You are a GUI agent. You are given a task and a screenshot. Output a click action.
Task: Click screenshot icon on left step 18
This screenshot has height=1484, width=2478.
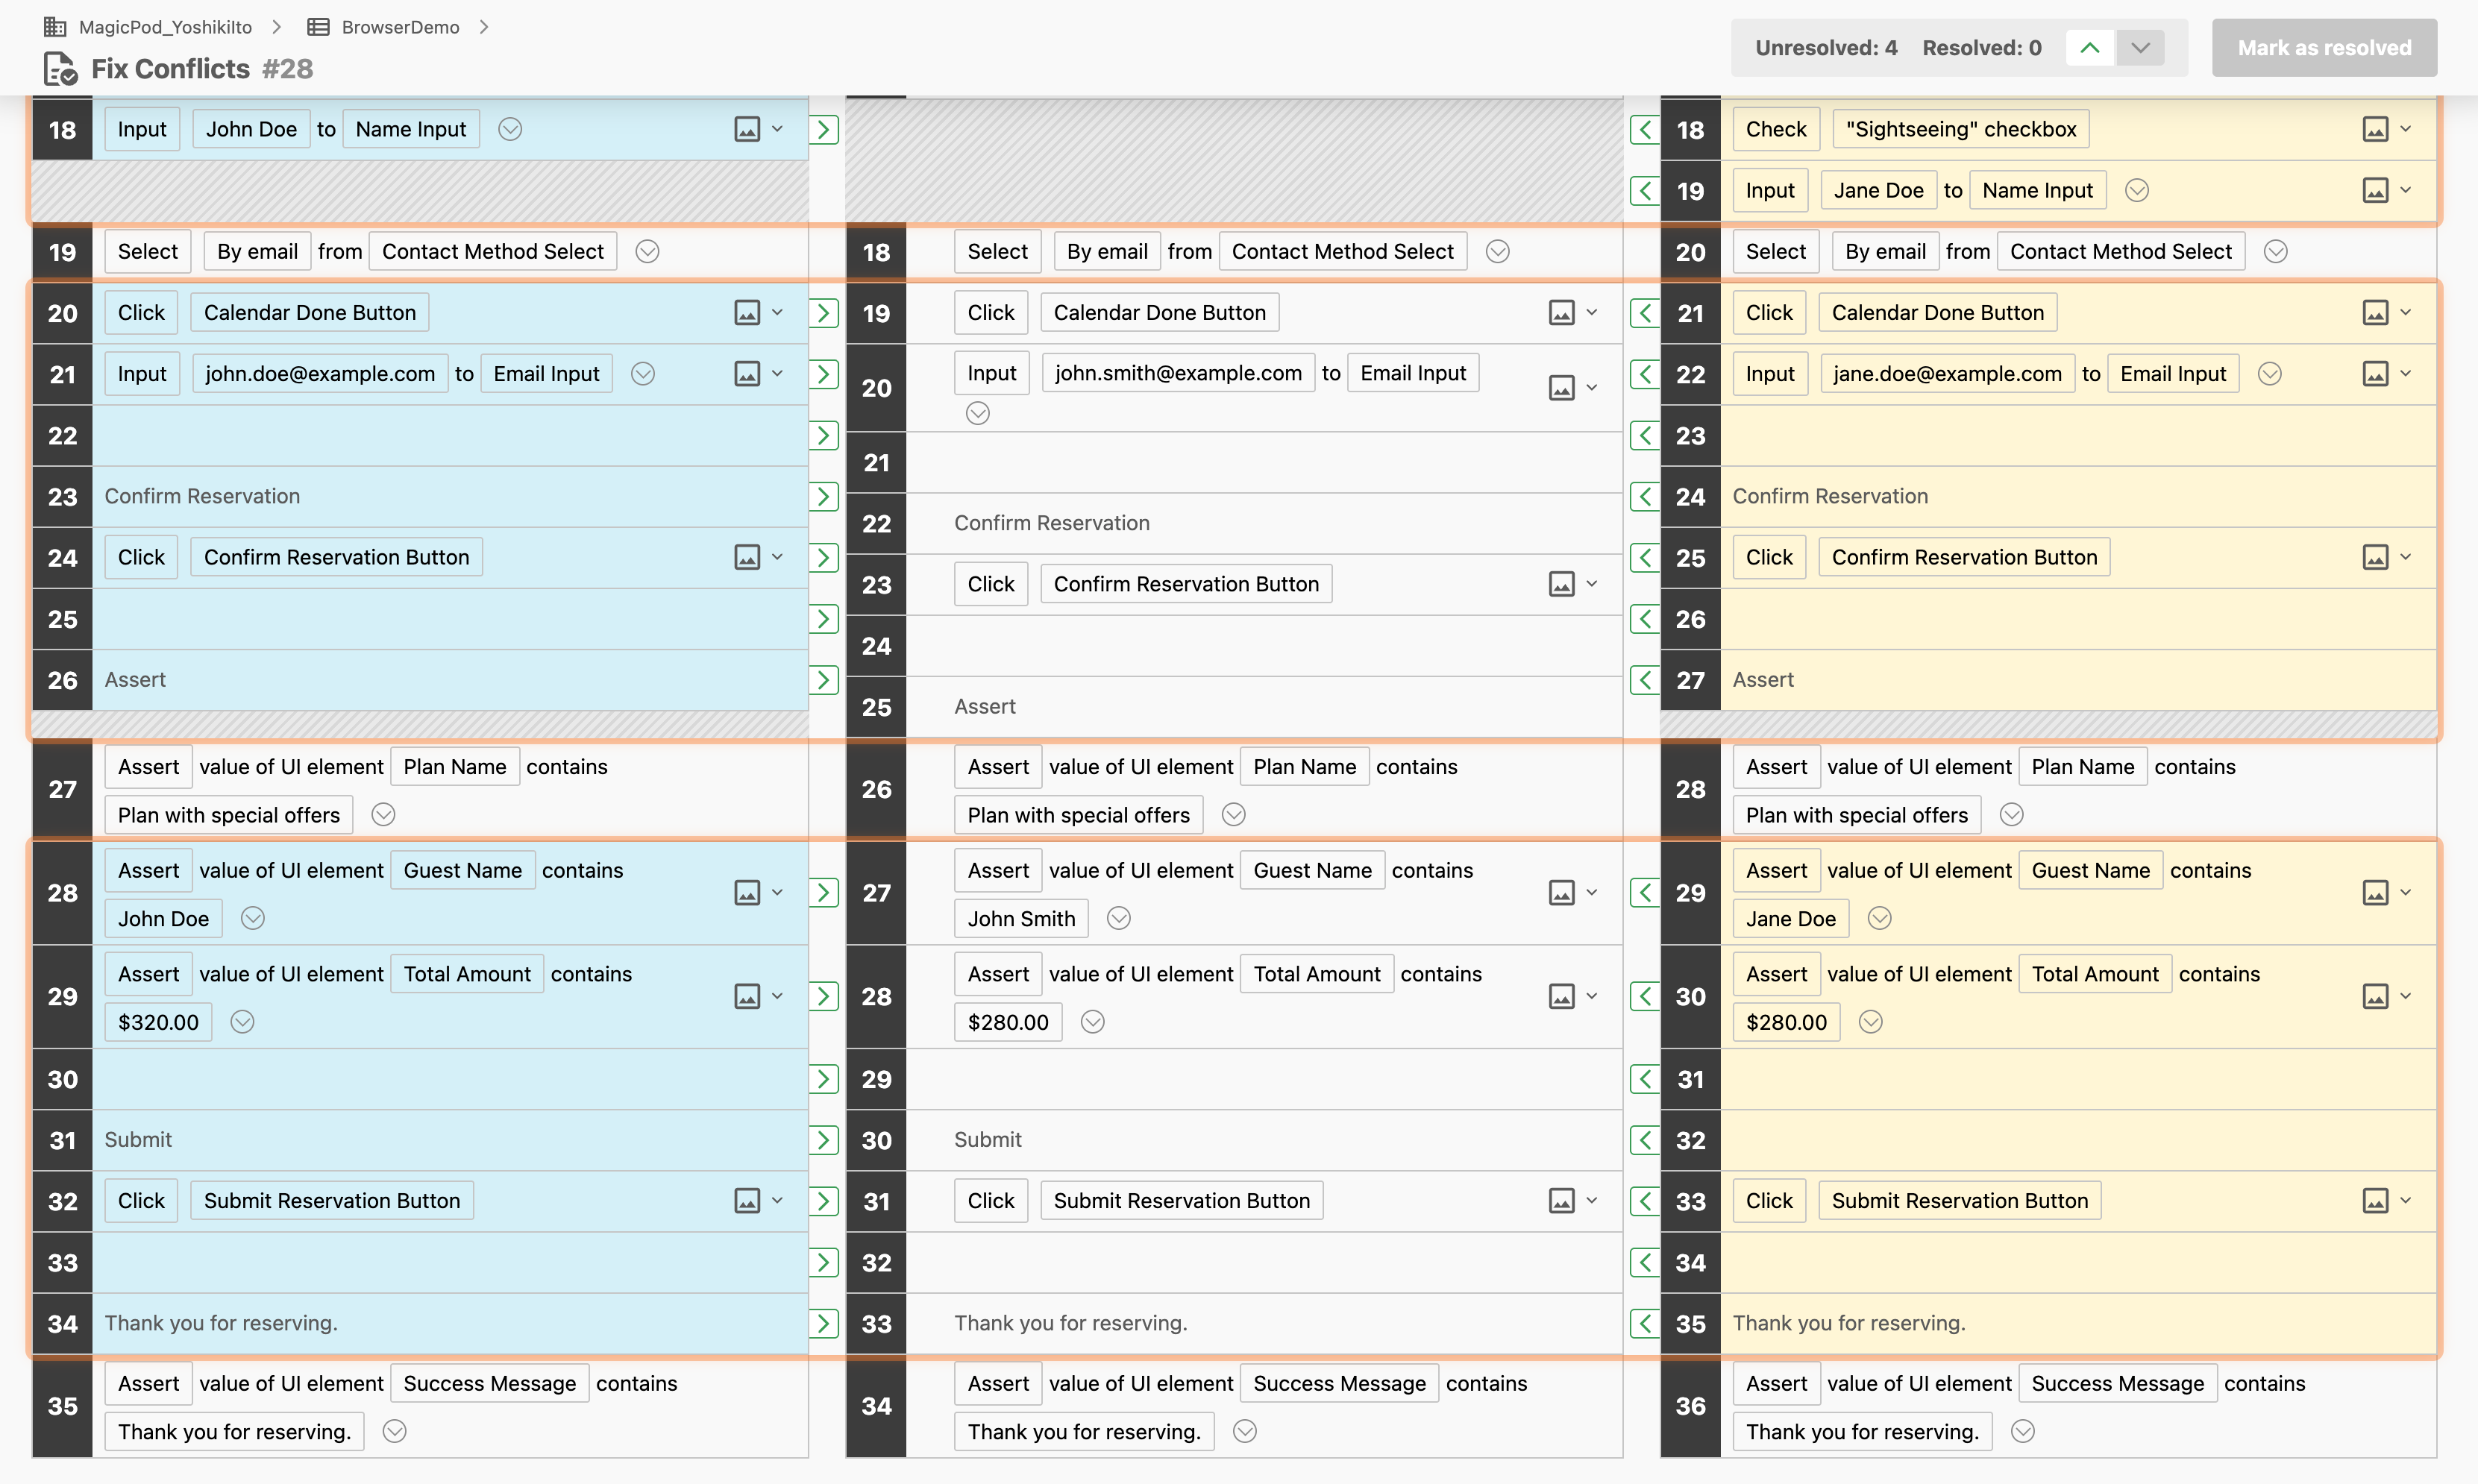747,129
